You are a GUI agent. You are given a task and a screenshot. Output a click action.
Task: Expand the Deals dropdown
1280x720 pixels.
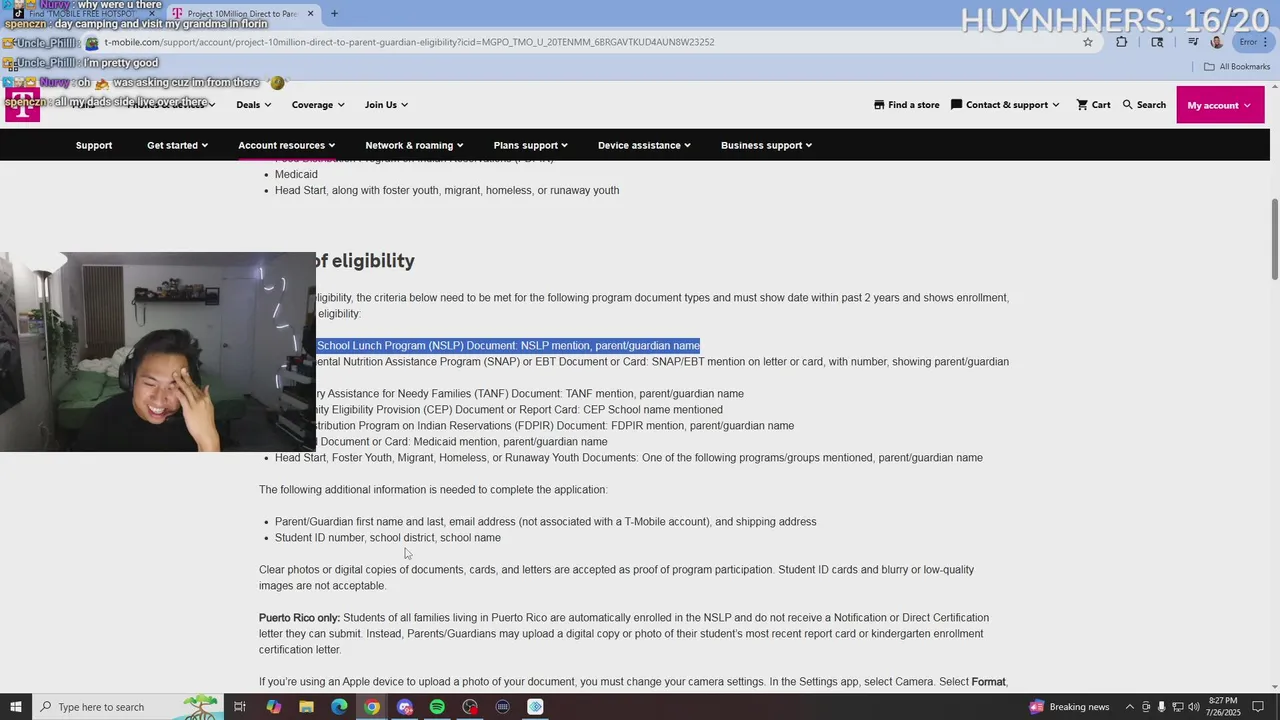click(x=252, y=105)
